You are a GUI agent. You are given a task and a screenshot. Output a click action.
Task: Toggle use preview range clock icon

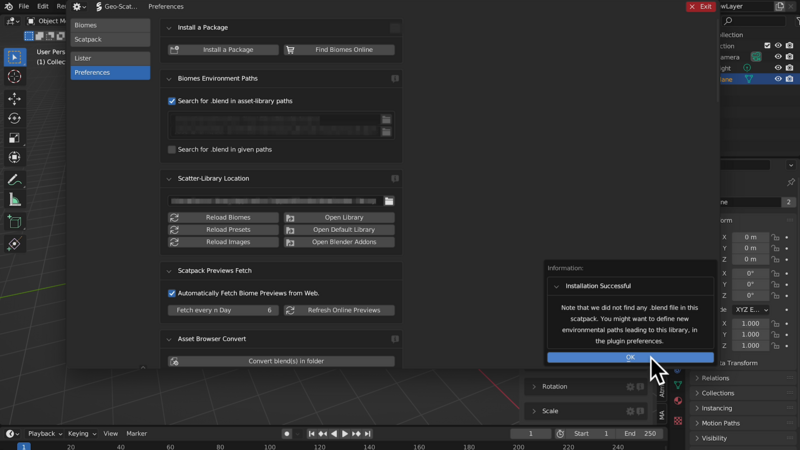pos(560,434)
